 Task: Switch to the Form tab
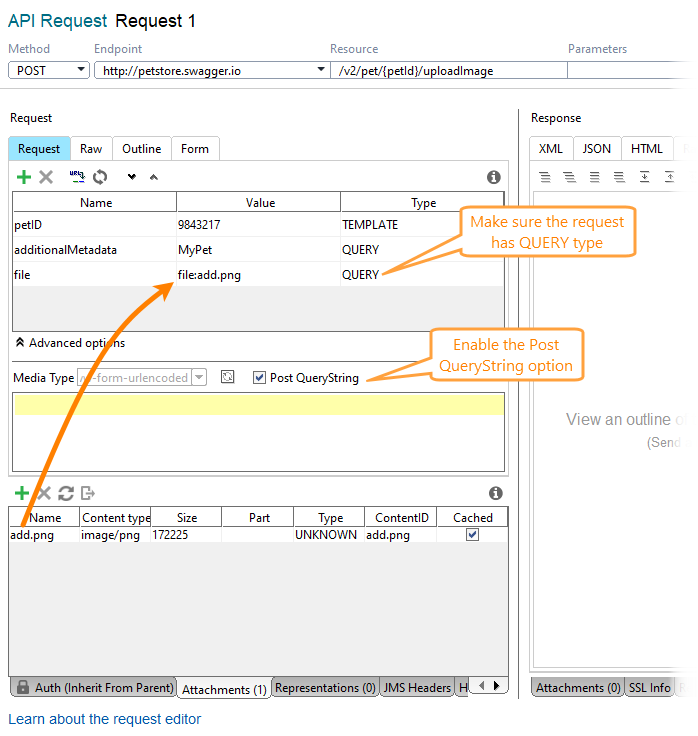[x=195, y=149]
